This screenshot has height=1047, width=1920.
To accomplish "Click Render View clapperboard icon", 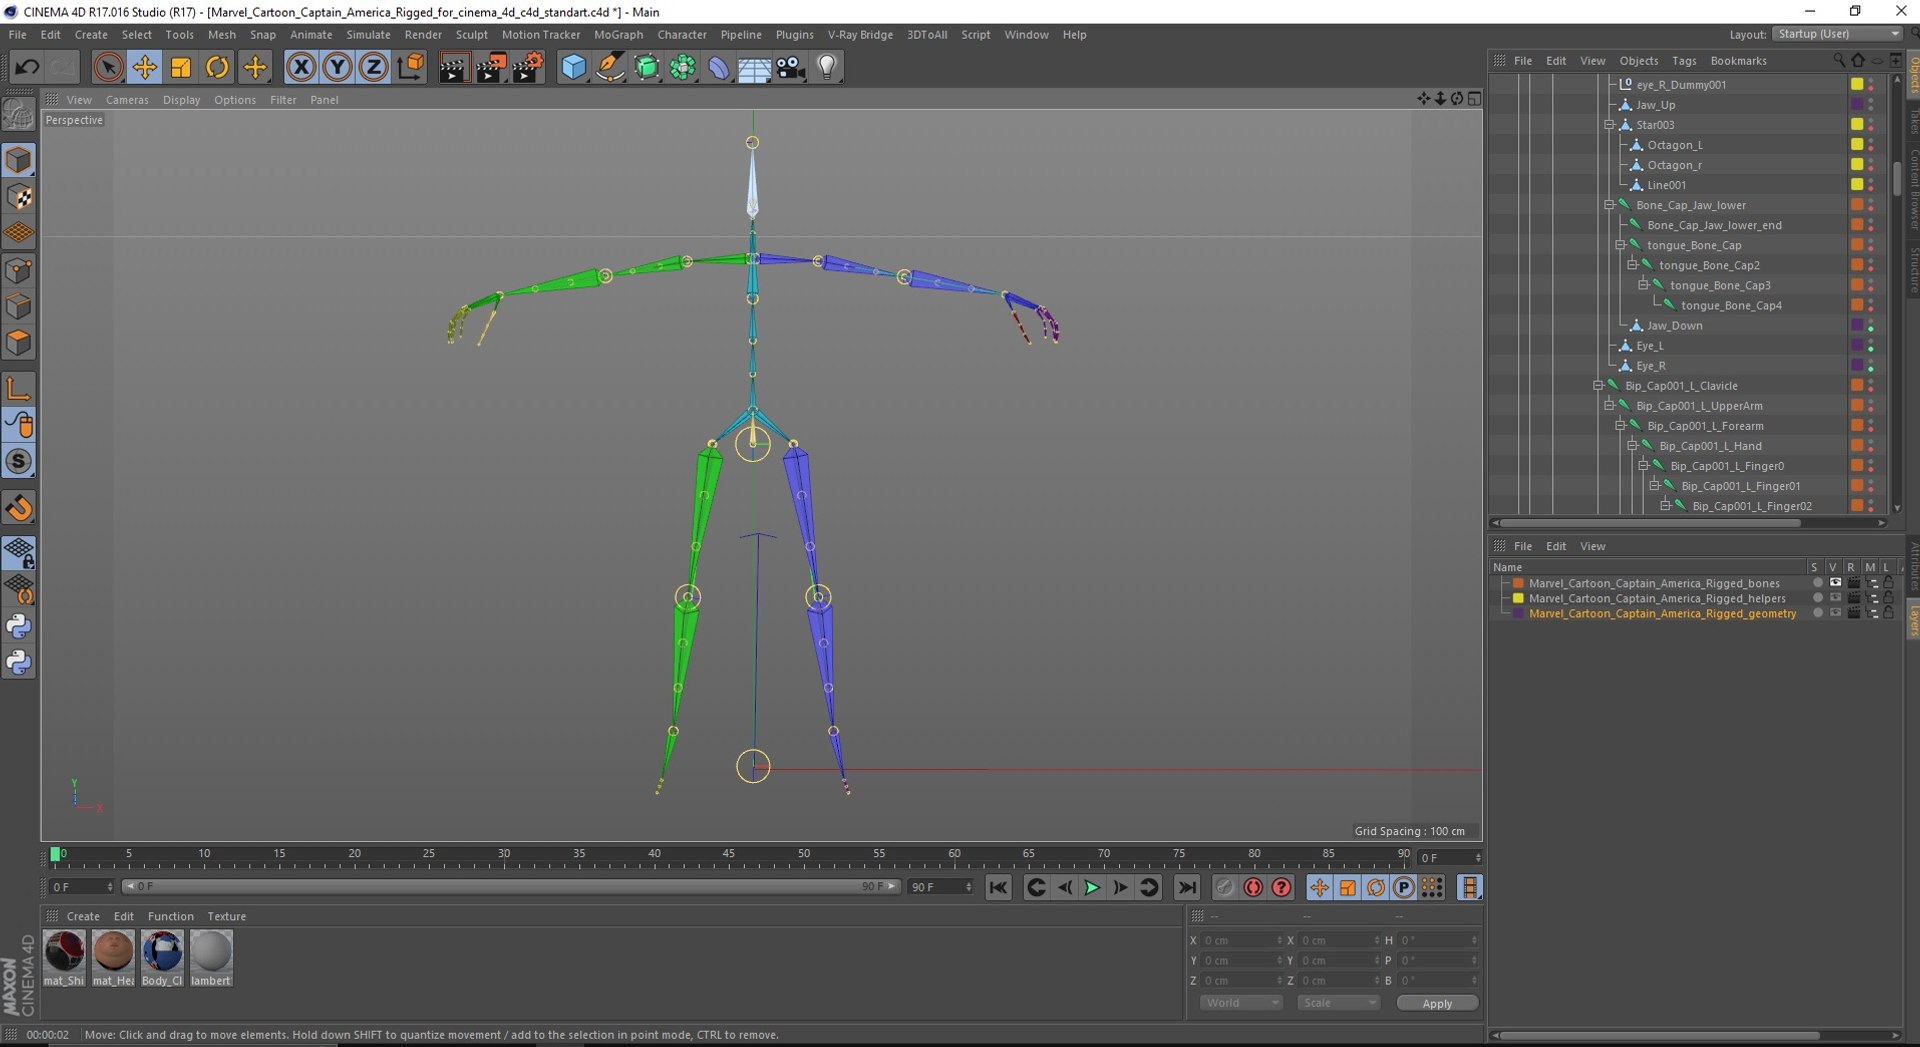I will [453, 67].
